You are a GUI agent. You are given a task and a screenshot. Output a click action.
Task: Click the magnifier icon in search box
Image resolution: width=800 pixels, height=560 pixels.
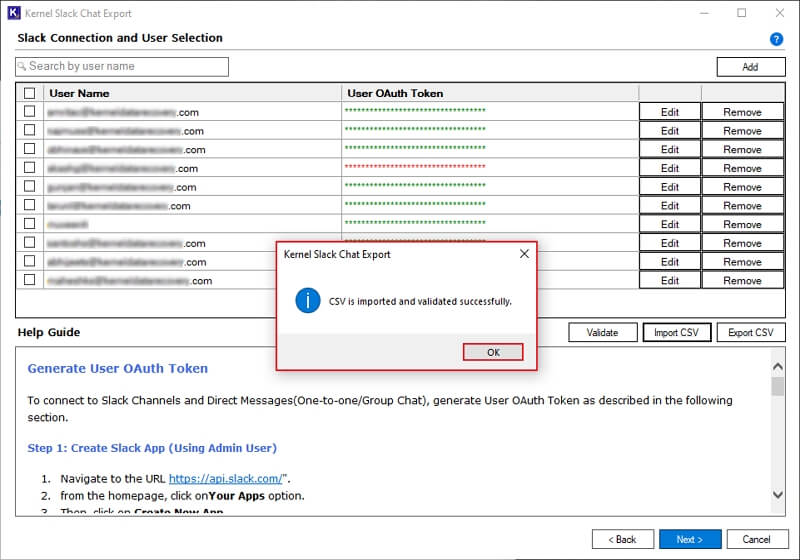(x=22, y=66)
